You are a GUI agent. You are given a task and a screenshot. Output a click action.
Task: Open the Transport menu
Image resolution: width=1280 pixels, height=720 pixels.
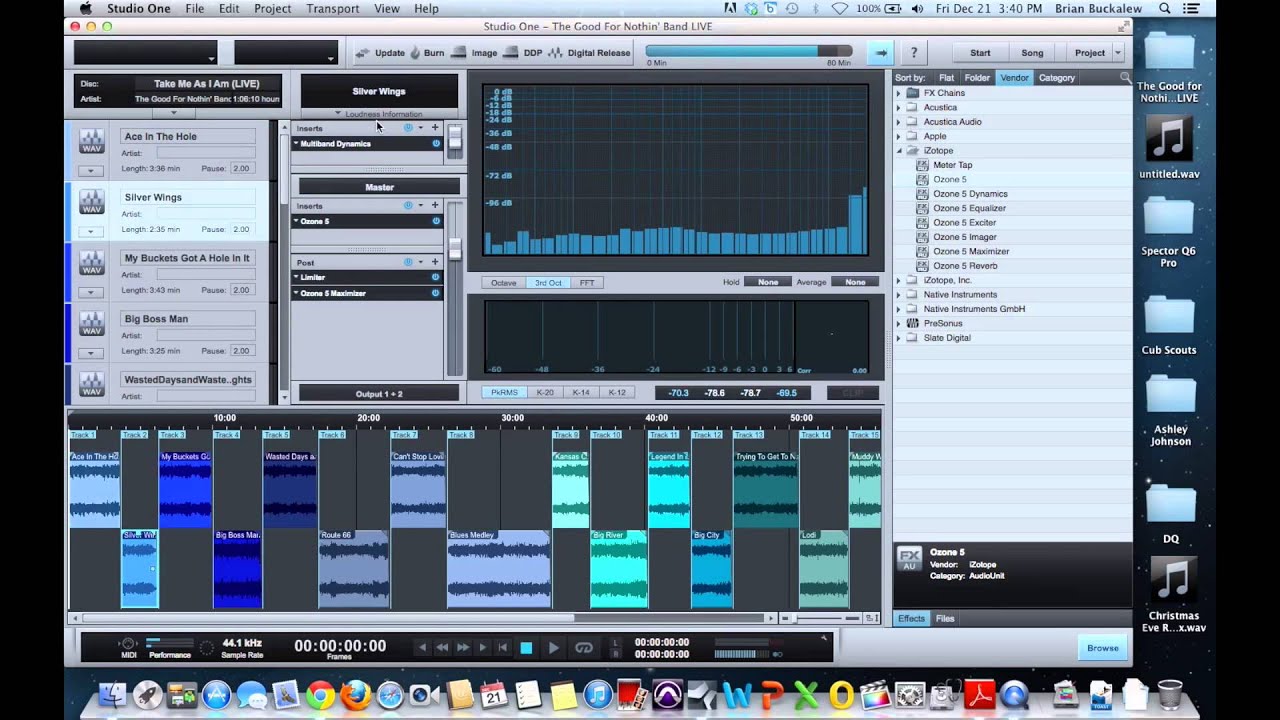point(333,8)
